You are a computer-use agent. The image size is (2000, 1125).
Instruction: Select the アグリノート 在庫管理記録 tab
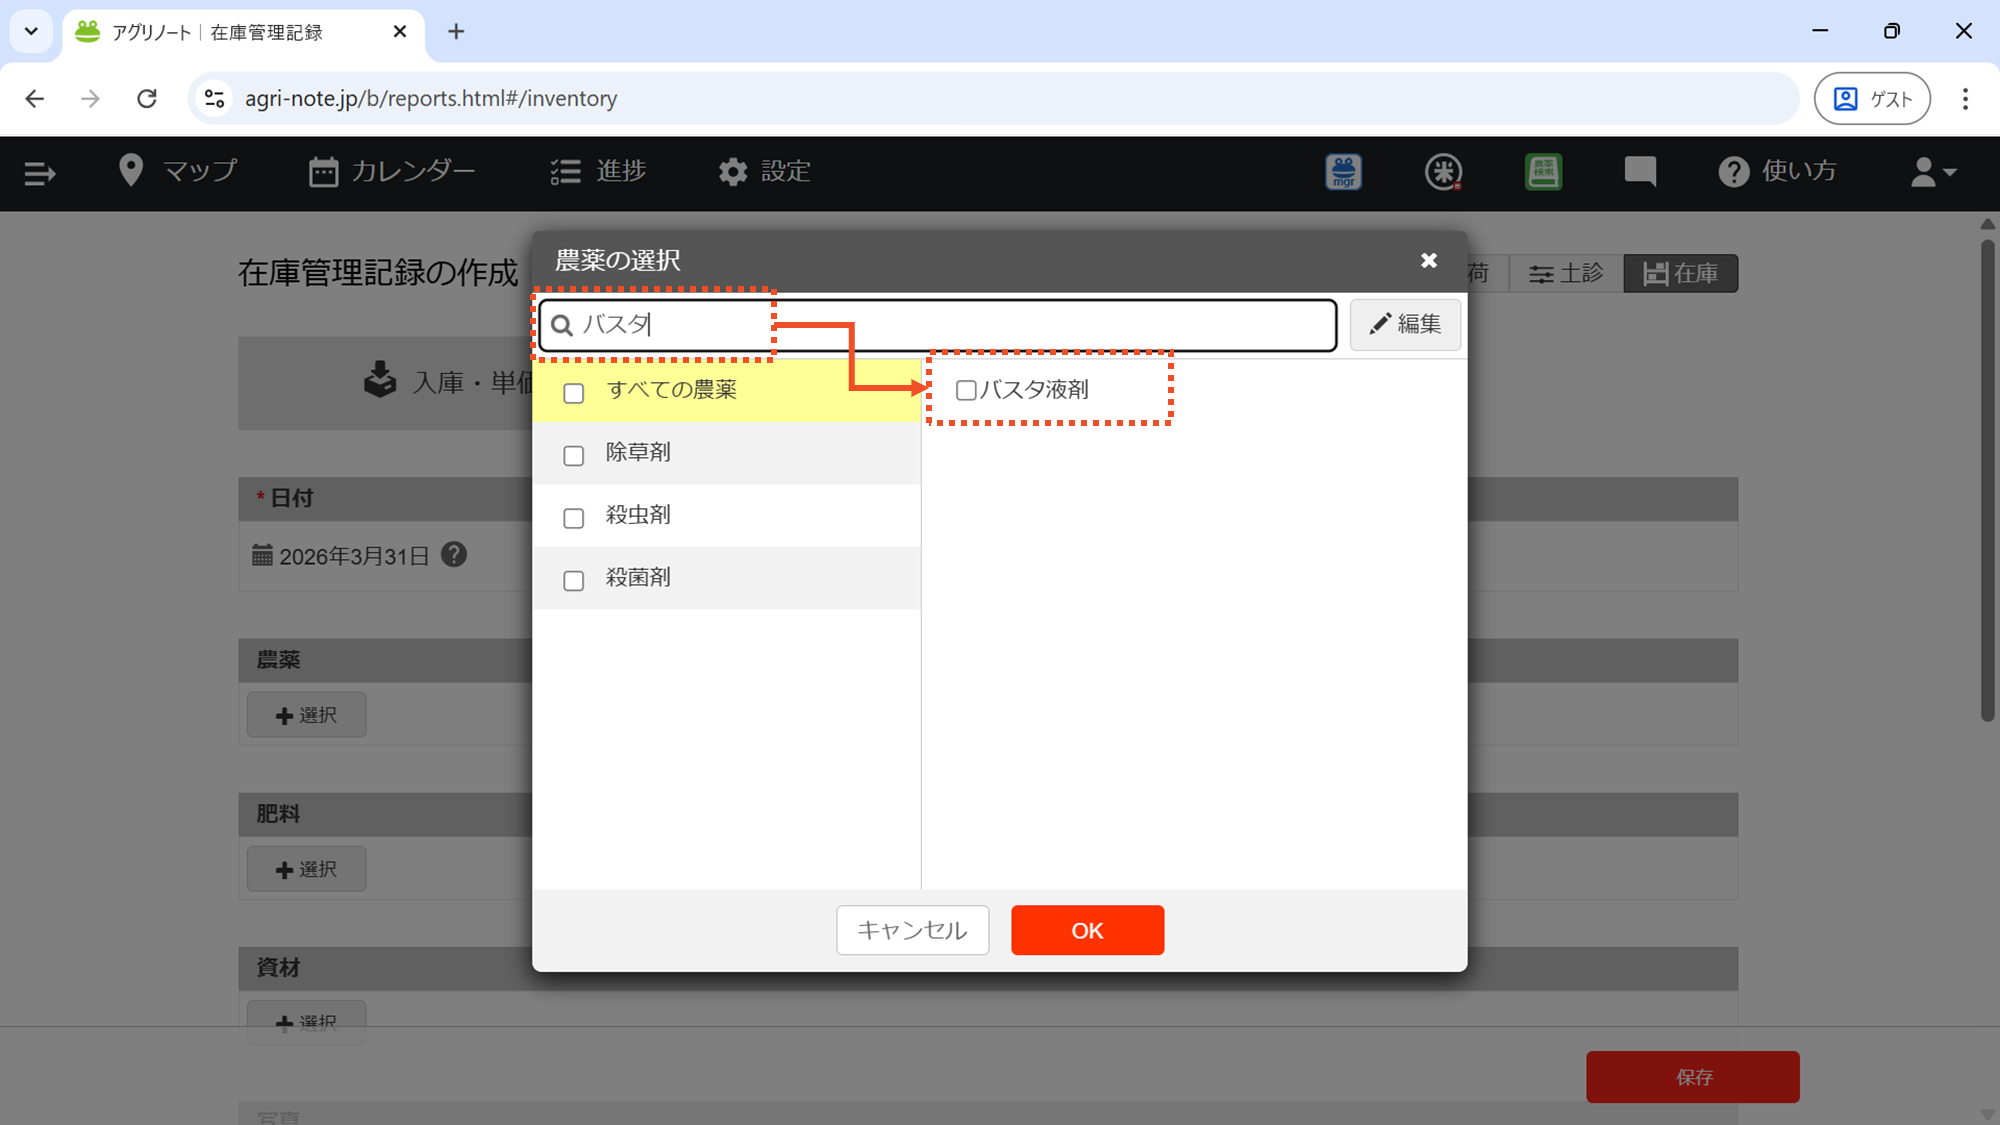click(x=243, y=32)
